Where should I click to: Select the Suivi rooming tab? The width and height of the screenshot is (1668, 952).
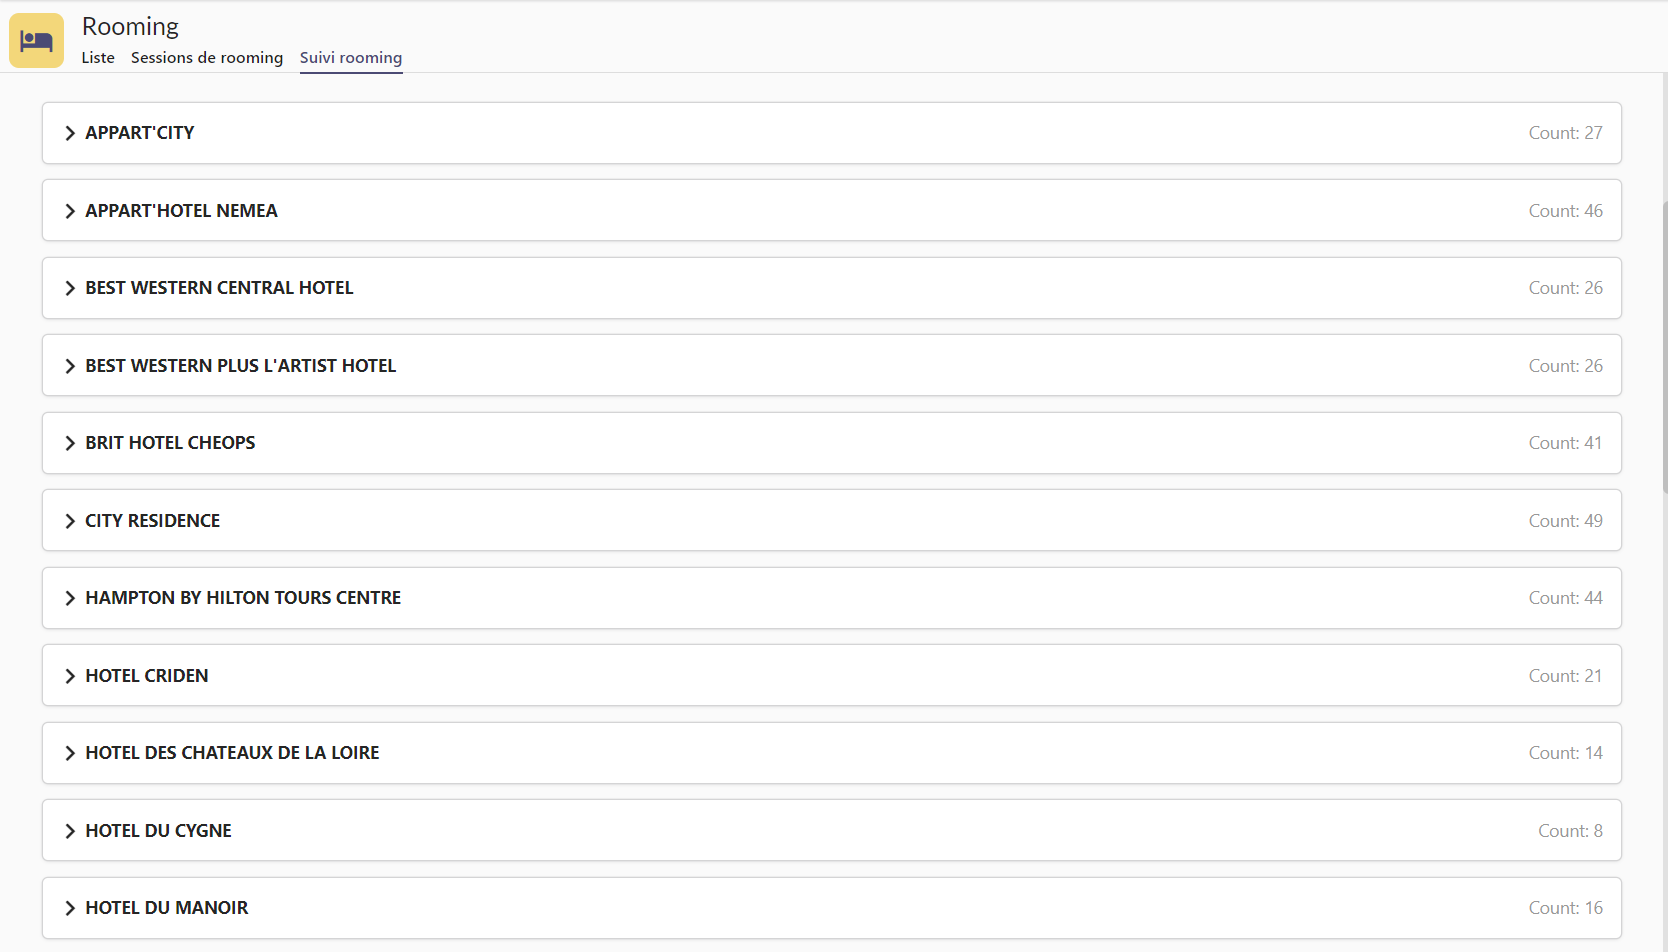tap(351, 58)
